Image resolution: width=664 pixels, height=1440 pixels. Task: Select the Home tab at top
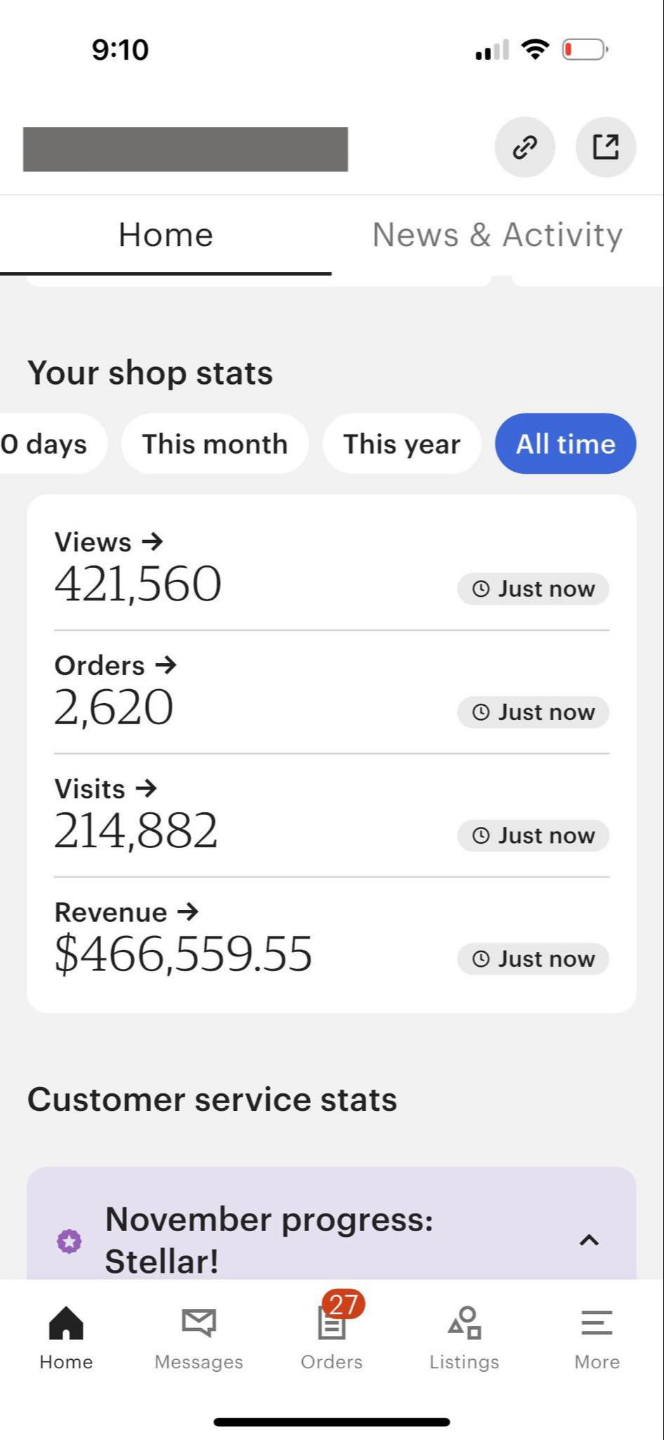166,235
